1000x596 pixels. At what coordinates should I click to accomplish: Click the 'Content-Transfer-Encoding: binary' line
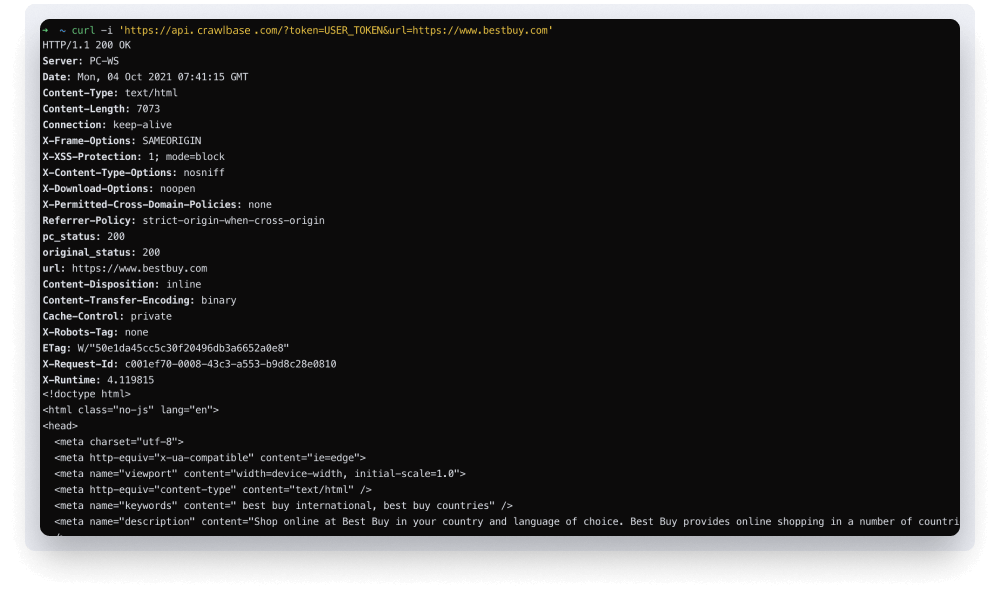[139, 300]
